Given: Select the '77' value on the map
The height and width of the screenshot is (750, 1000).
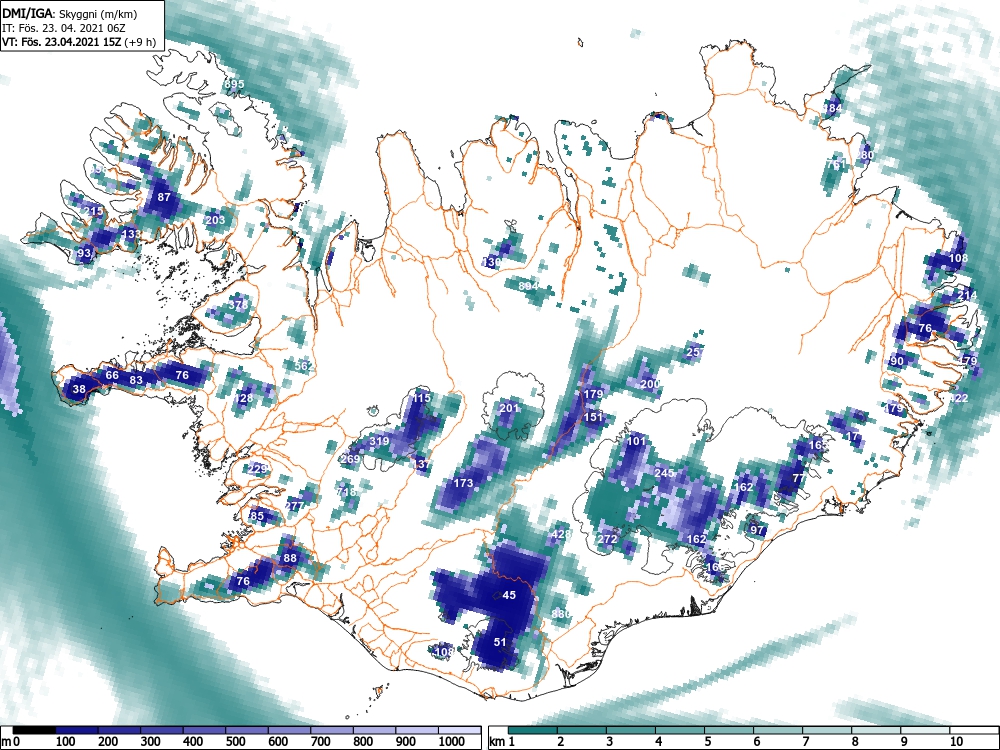Looking at the screenshot, I should pos(798,478).
